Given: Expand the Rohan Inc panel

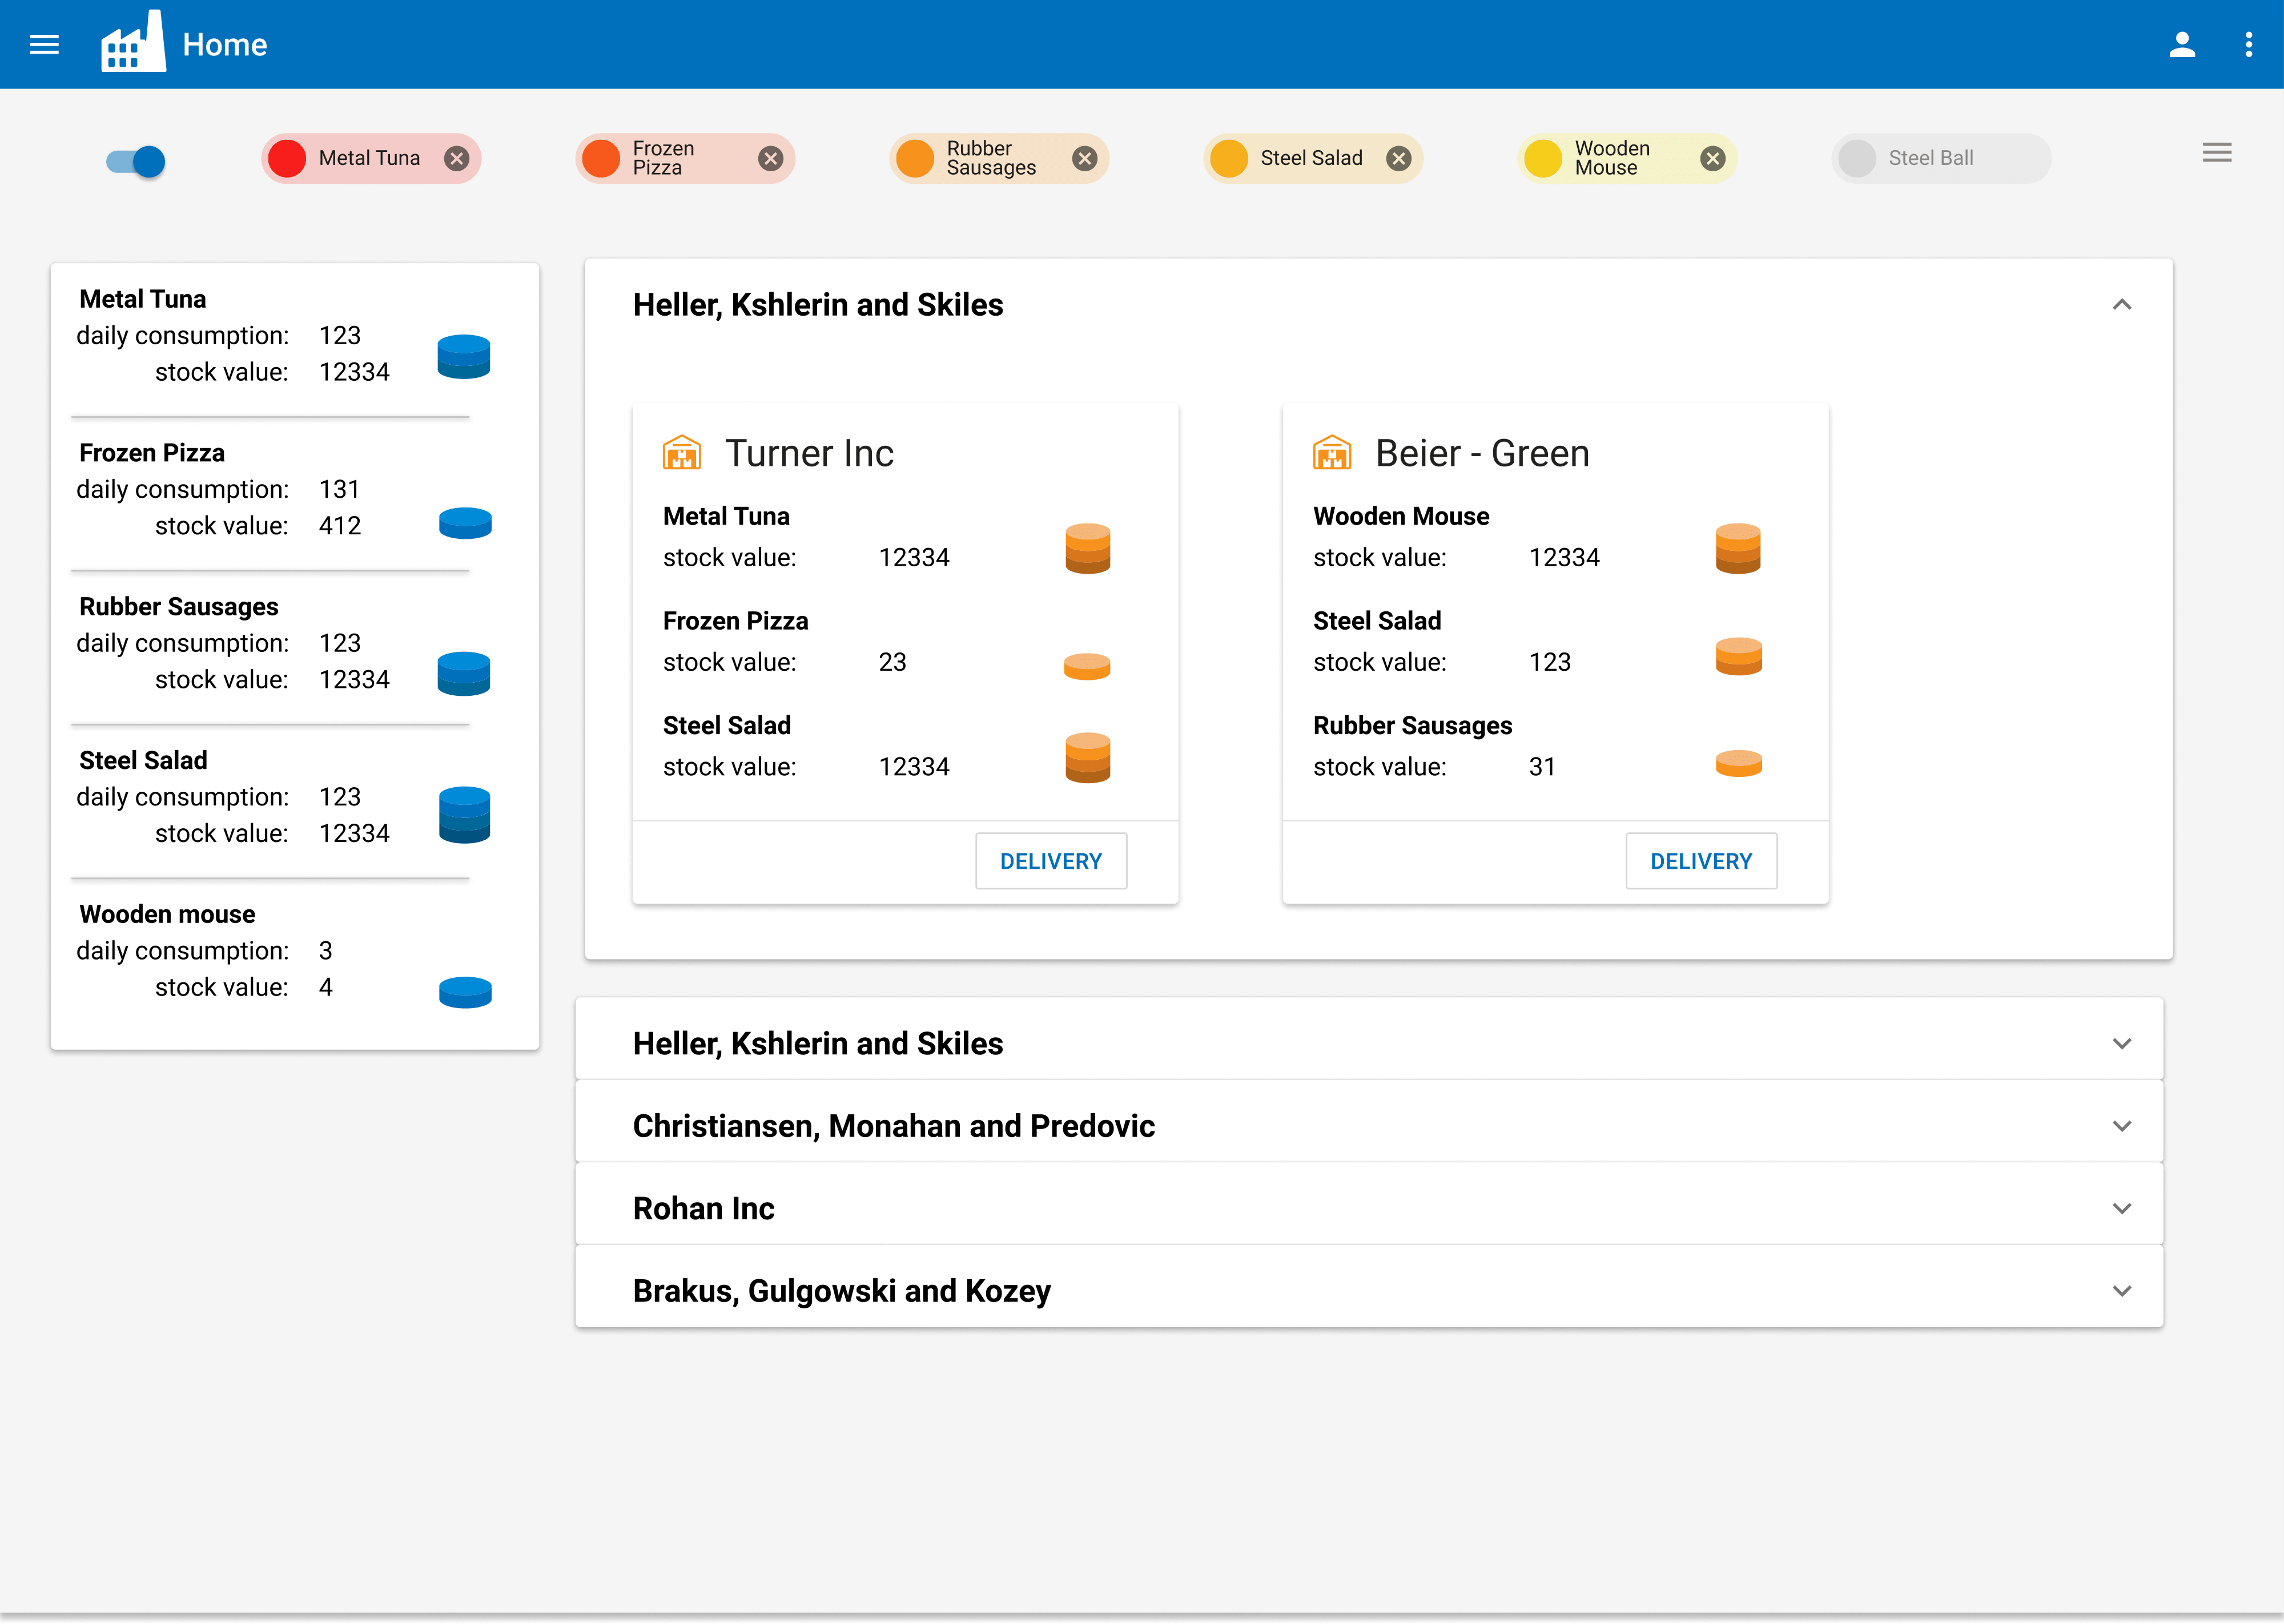Looking at the screenshot, I should pos(2121,1208).
